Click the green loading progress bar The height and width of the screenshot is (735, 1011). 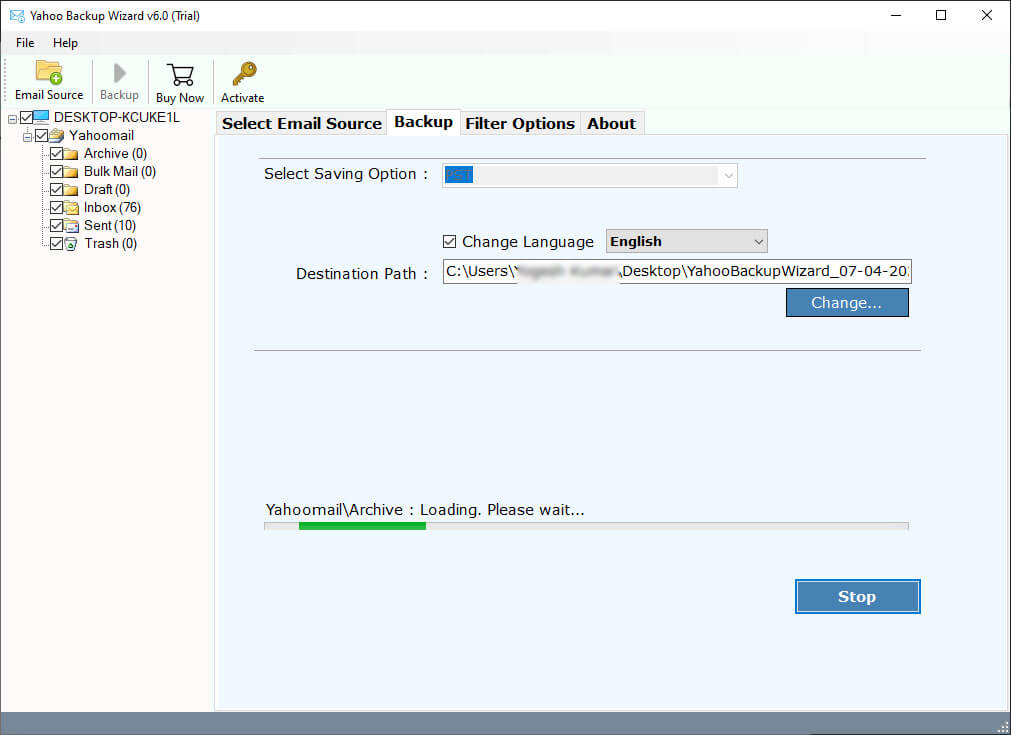click(x=362, y=526)
